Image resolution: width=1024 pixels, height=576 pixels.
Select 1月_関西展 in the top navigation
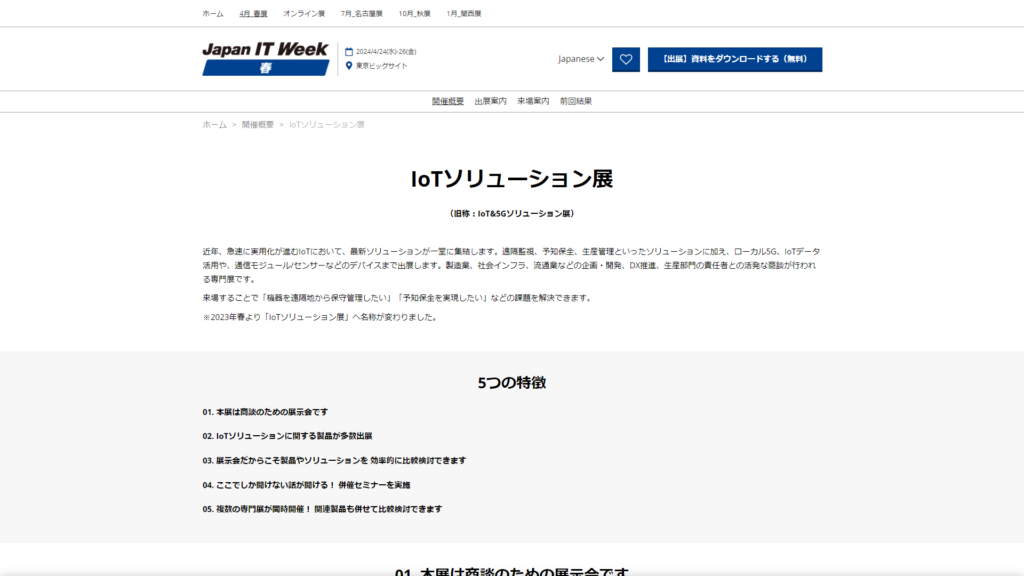(464, 14)
